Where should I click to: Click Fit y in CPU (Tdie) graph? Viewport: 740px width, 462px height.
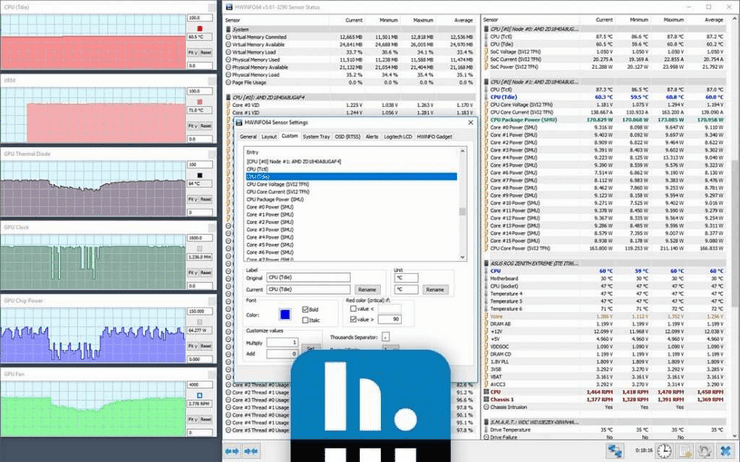click(193, 52)
